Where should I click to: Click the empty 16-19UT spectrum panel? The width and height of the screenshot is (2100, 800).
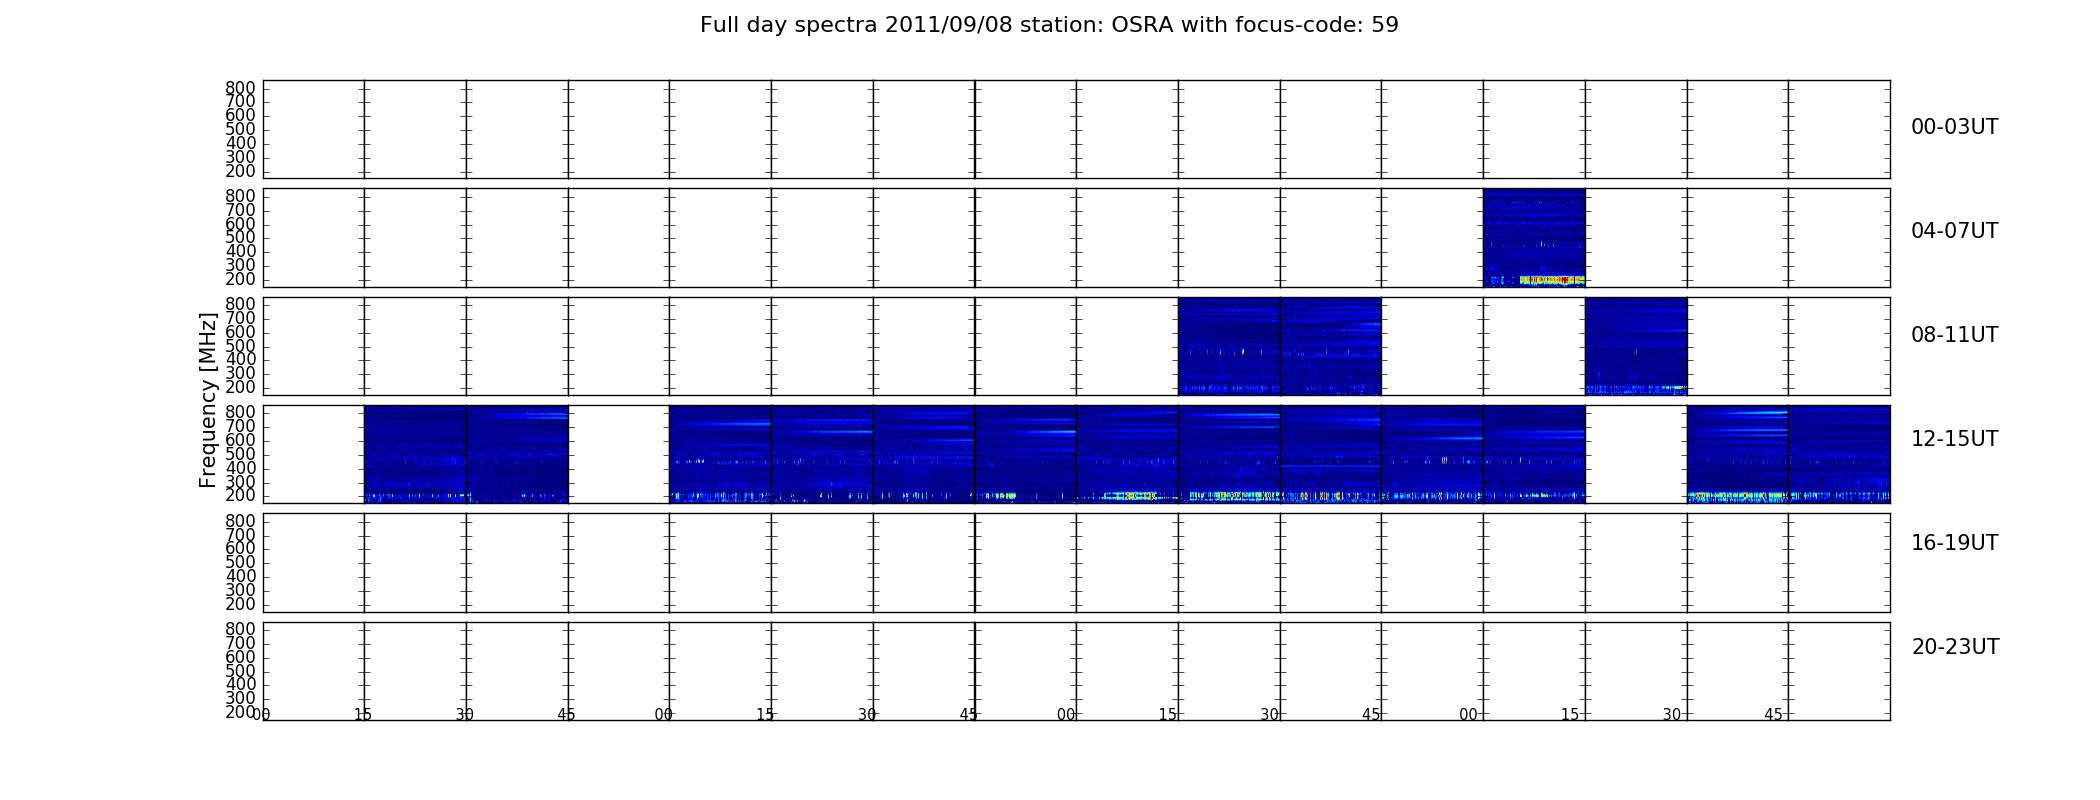(x=1076, y=563)
